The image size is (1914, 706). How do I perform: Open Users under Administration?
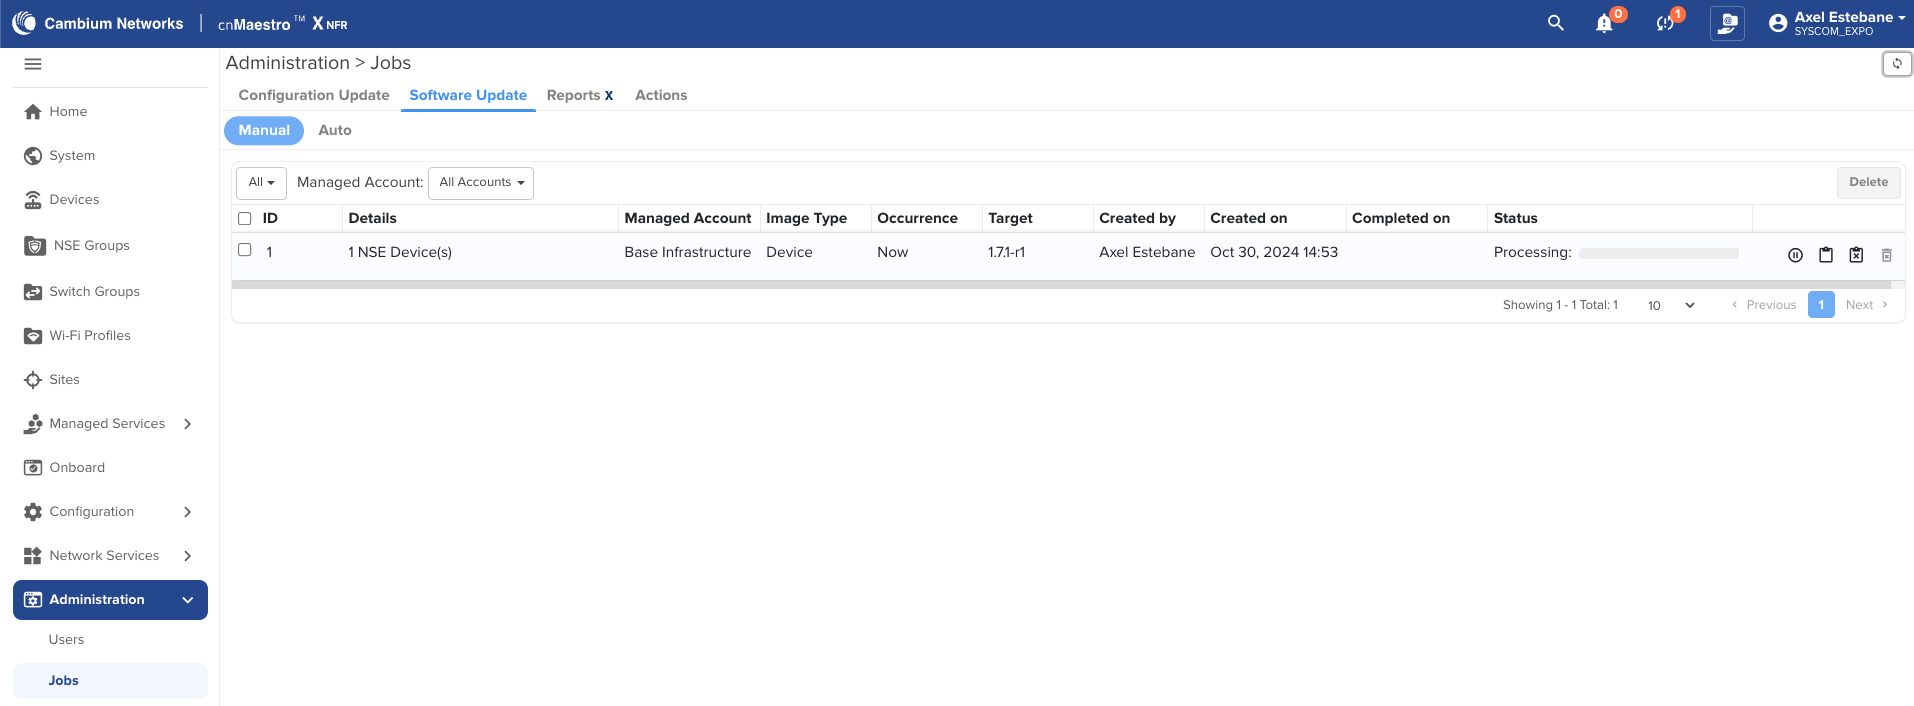[x=66, y=640]
